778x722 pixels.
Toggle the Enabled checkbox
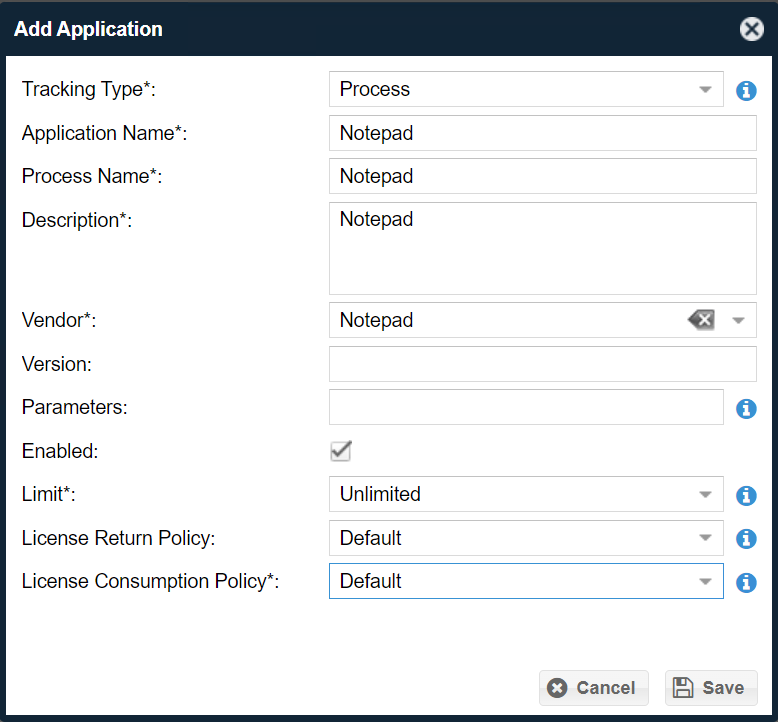pyautogui.click(x=341, y=451)
